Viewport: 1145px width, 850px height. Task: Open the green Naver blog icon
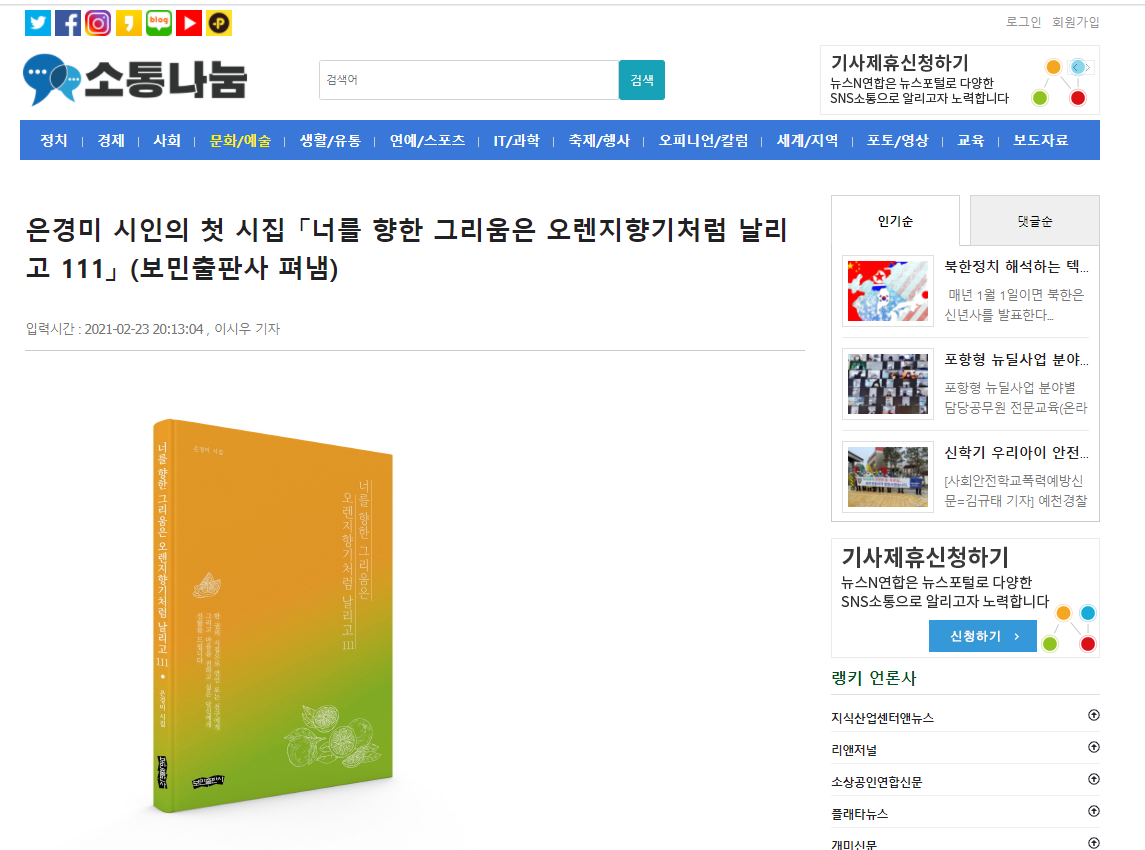pyautogui.click(x=158, y=23)
